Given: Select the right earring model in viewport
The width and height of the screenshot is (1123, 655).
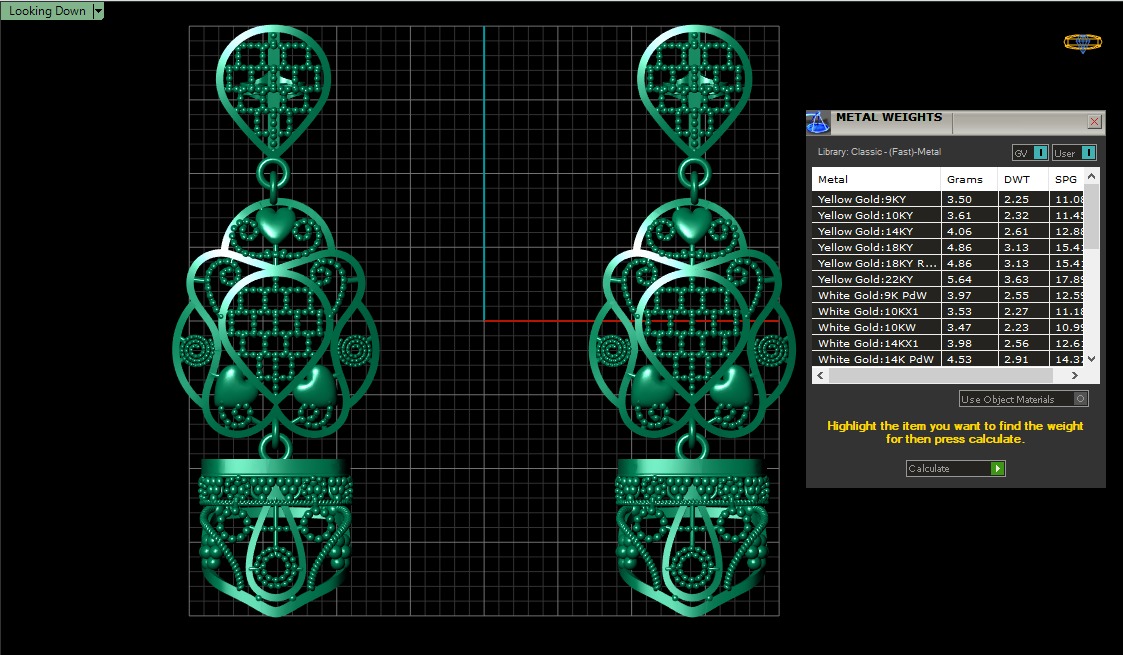Looking at the screenshot, I should click(x=693, y=321).
